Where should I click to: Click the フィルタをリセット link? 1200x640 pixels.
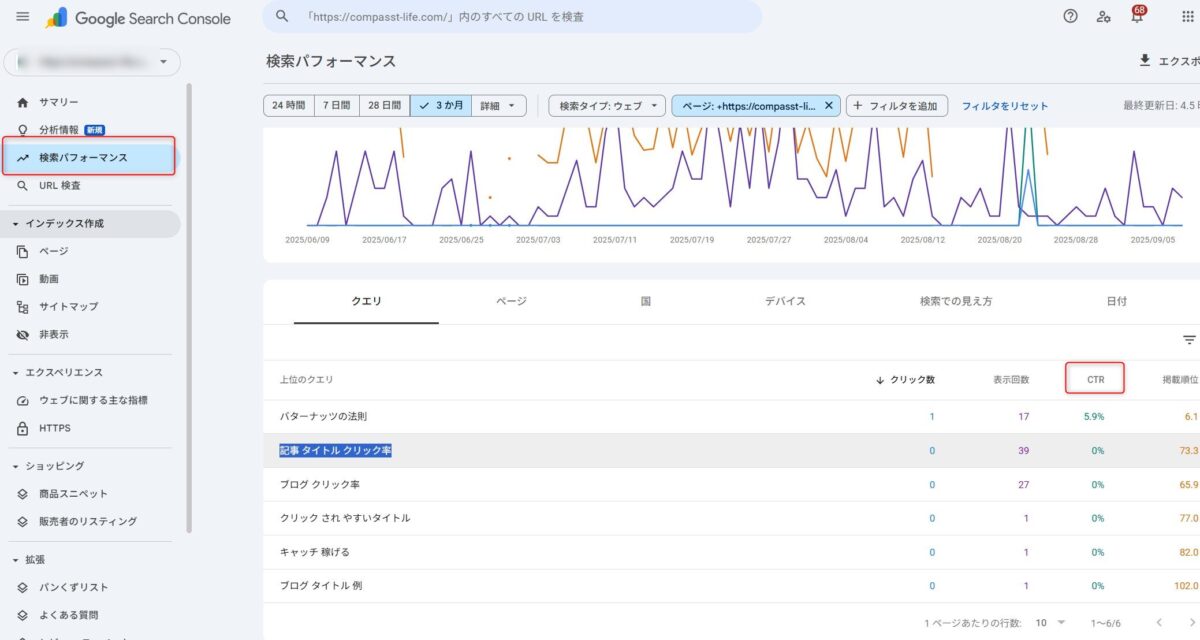point(1004,106)
